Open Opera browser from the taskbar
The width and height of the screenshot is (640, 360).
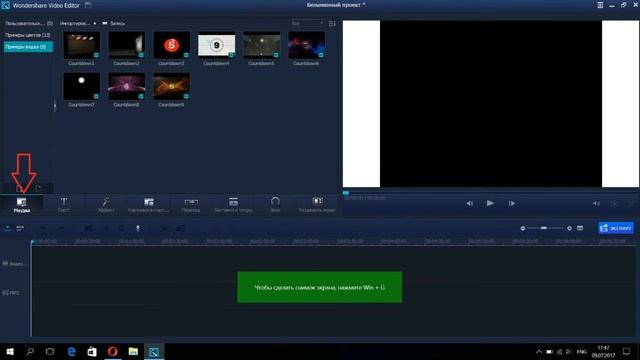[x=113, y=351]
